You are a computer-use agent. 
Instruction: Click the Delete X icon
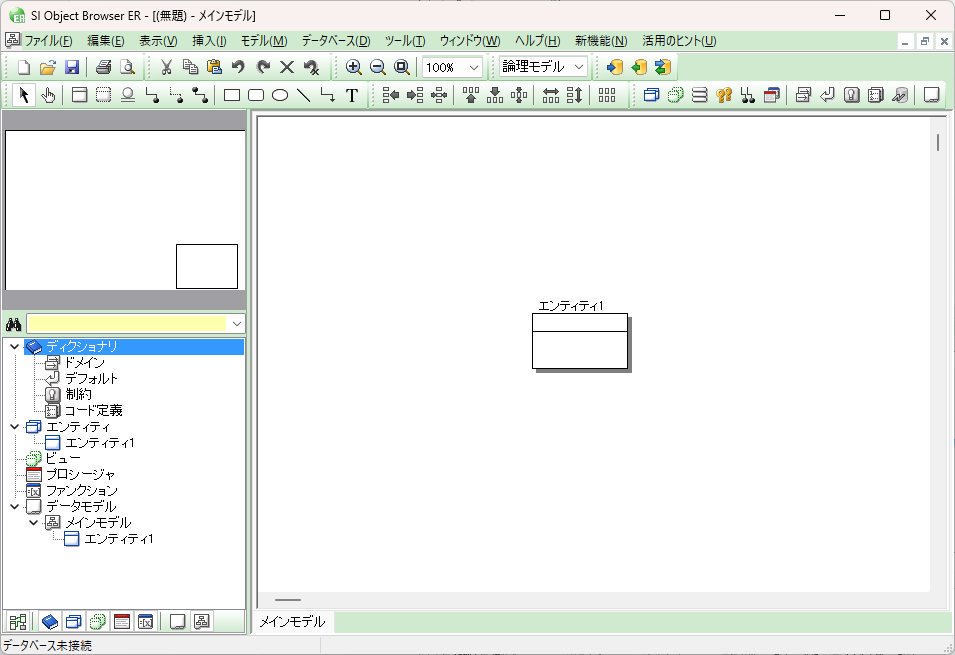[x=287, y=67]
